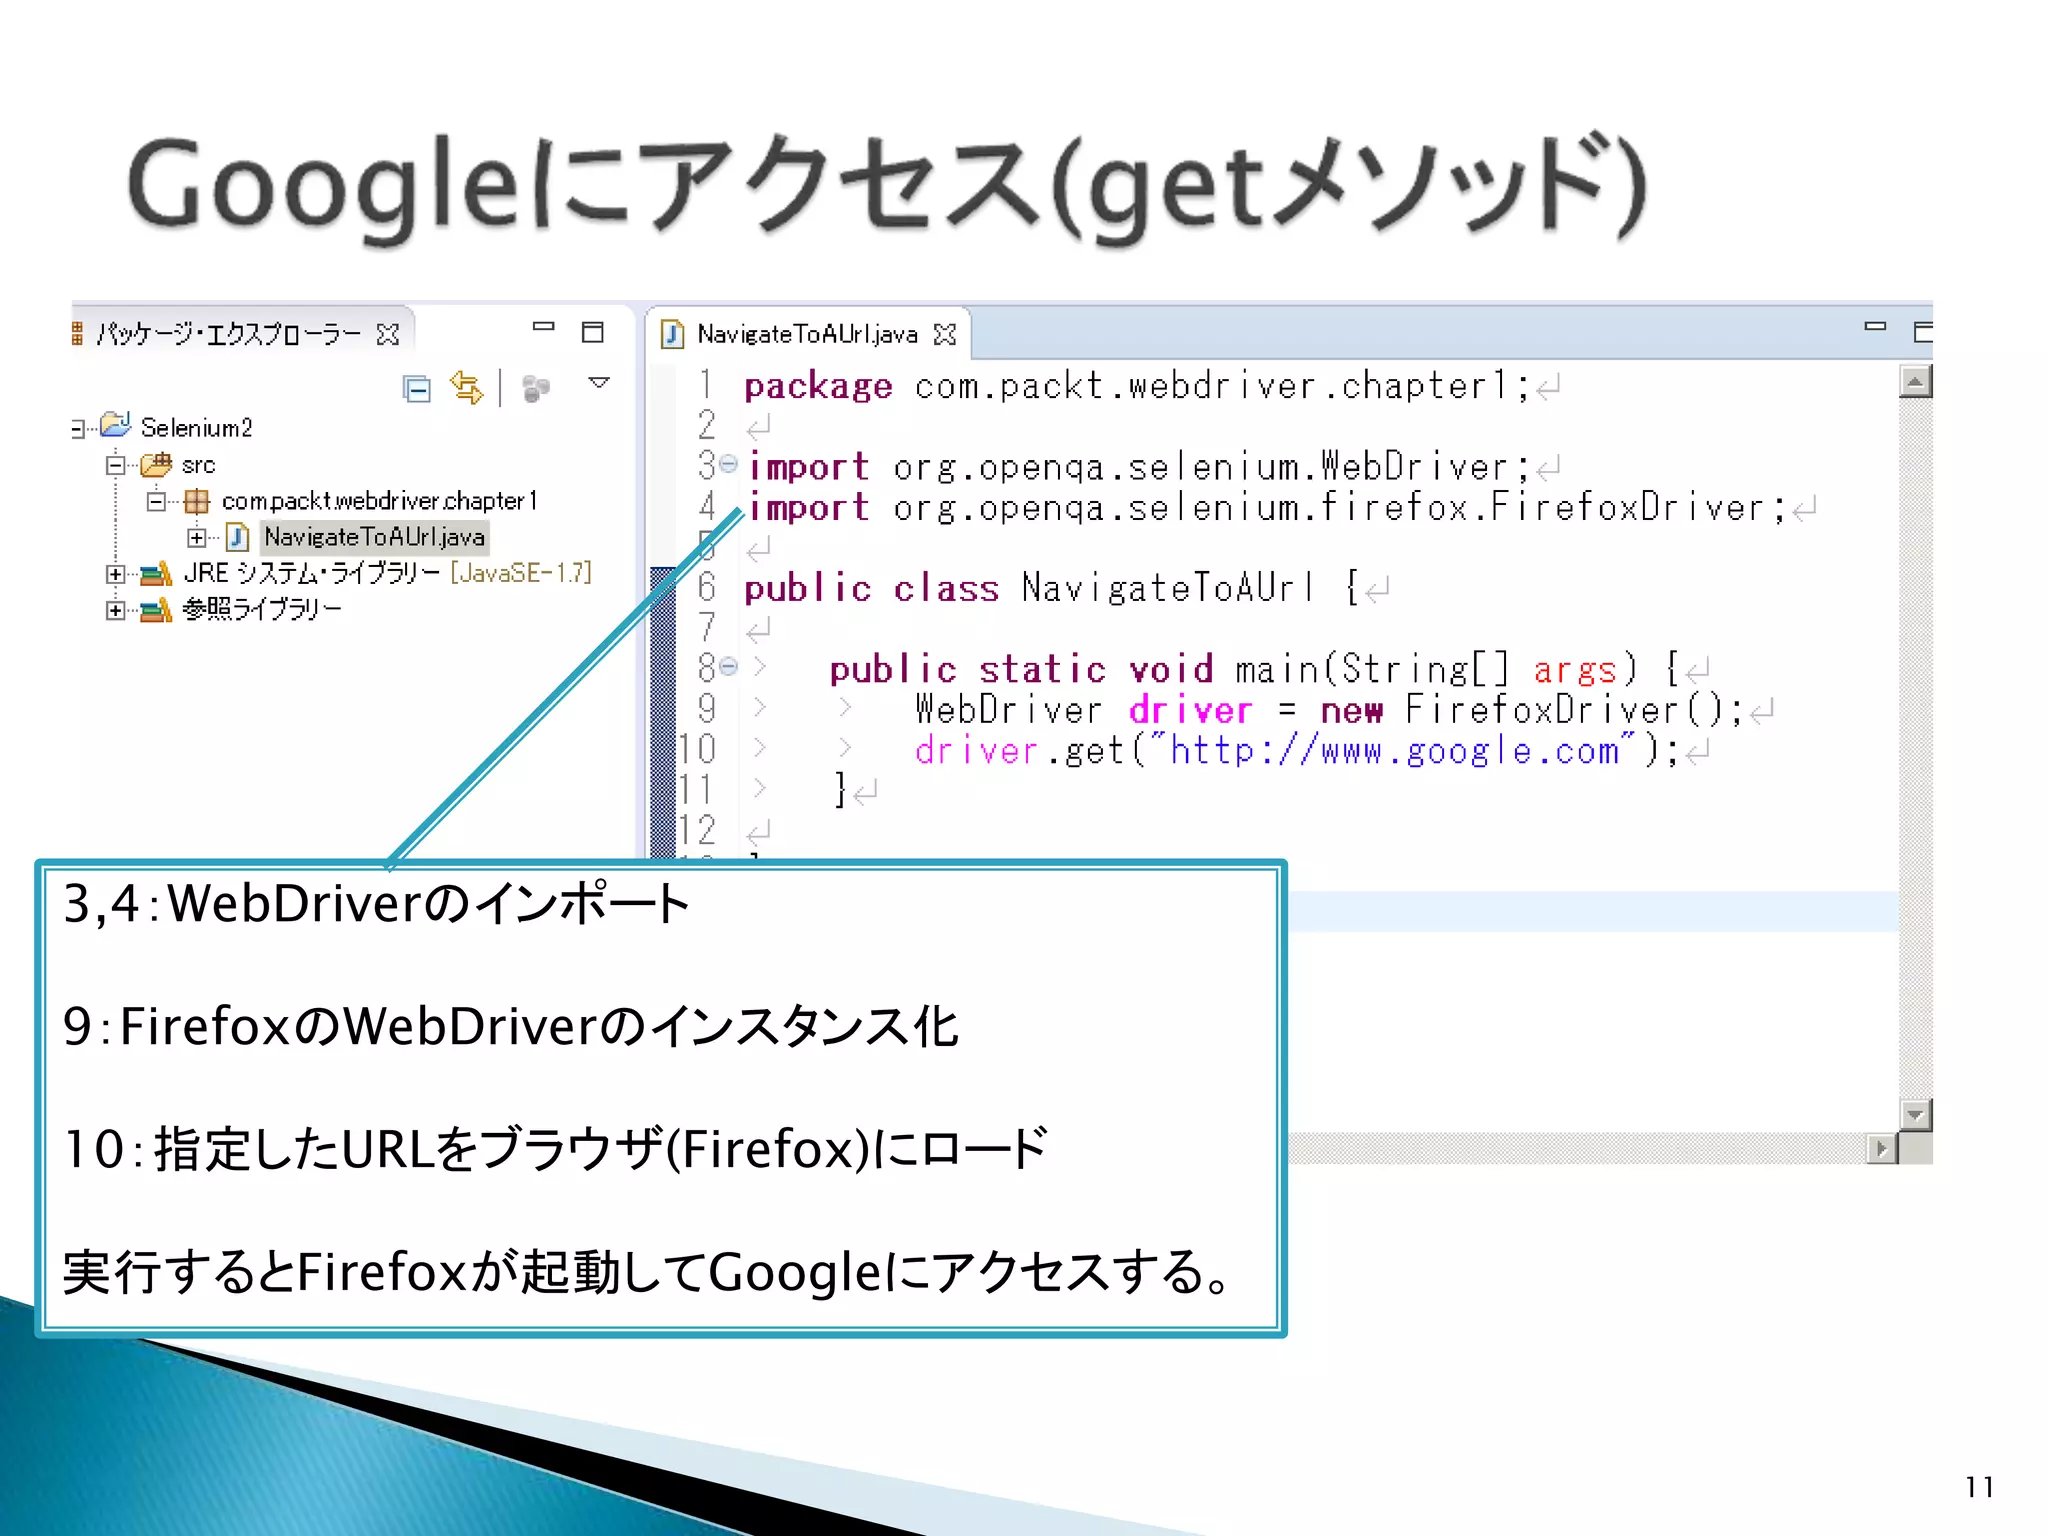Screen dimensions: 2048x1536
Task: Select the Selenium2 project
Action: pos(196,428)
